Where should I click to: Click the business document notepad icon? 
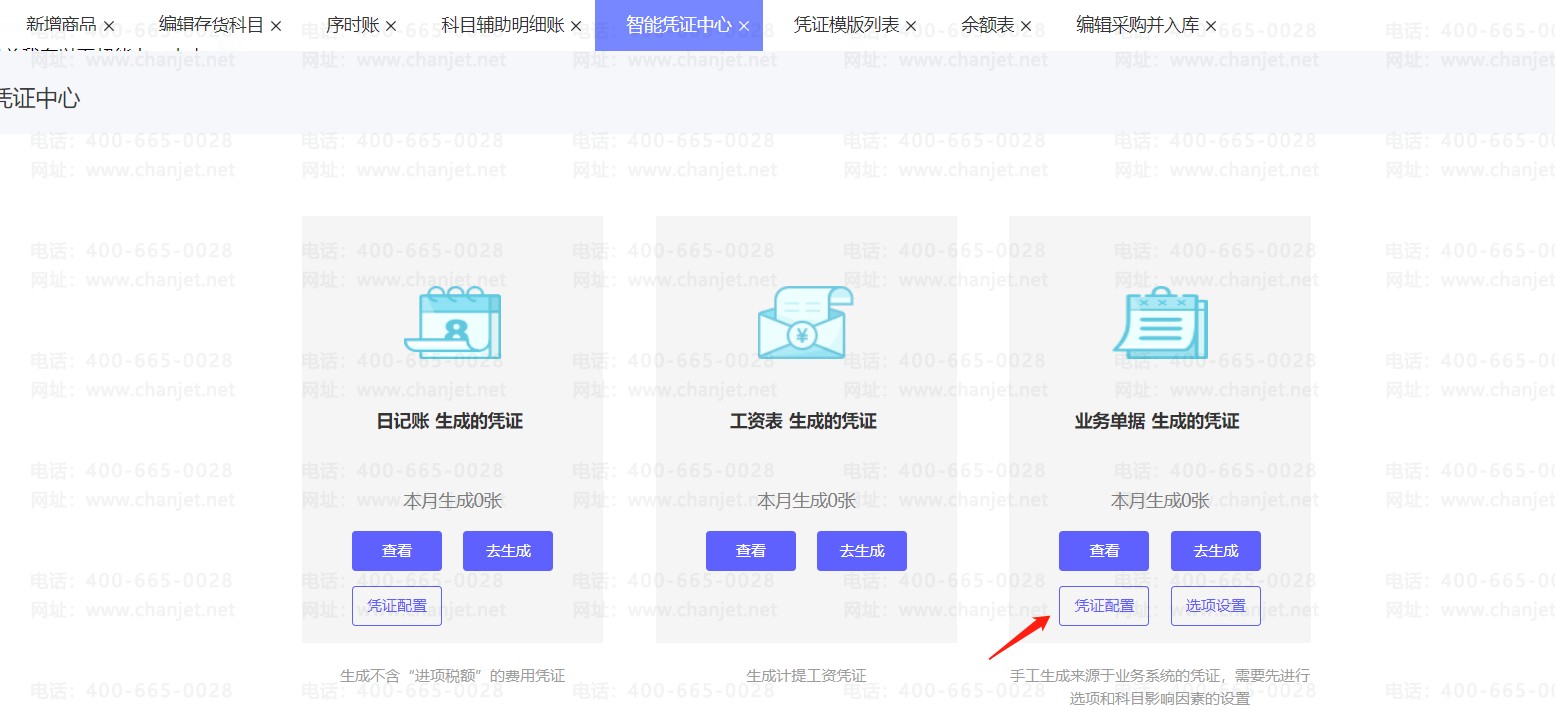click(1159, 322)
